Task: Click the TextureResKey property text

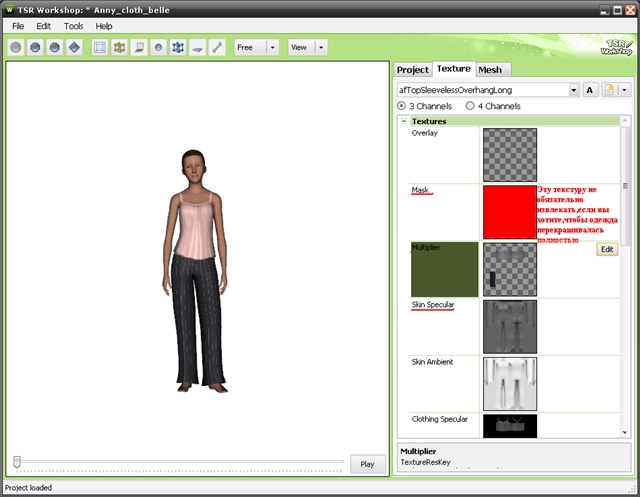Action: (425, 462)
